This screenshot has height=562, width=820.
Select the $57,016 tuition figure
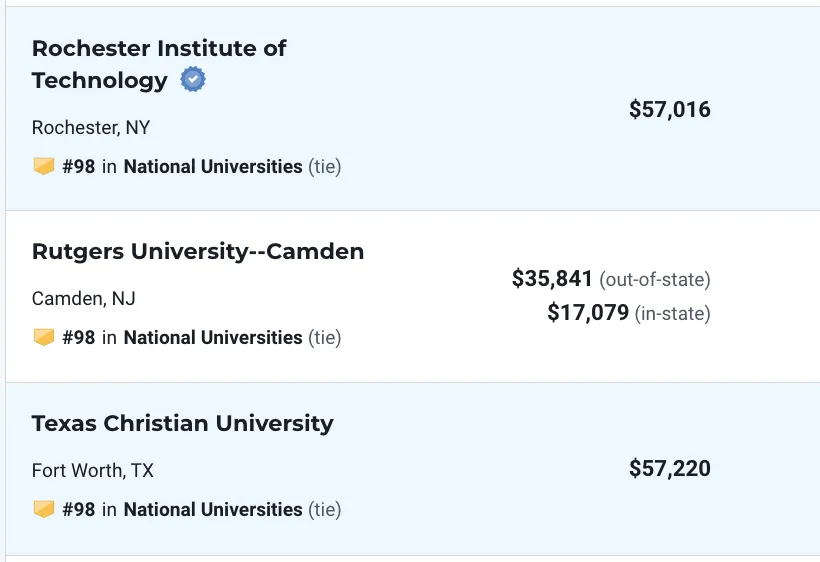point(670,110)
